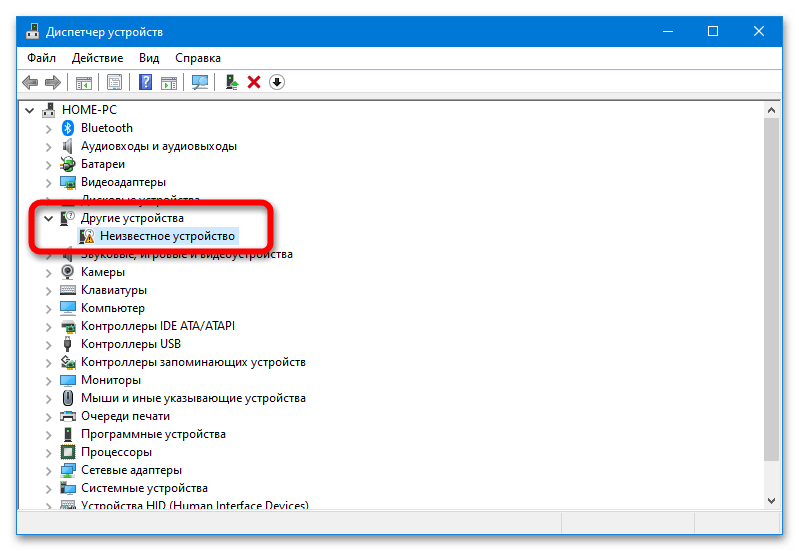This screenshot has width=799, height=551.
Task: Click the Контроллеры USB plug icon
Action: 67,344
